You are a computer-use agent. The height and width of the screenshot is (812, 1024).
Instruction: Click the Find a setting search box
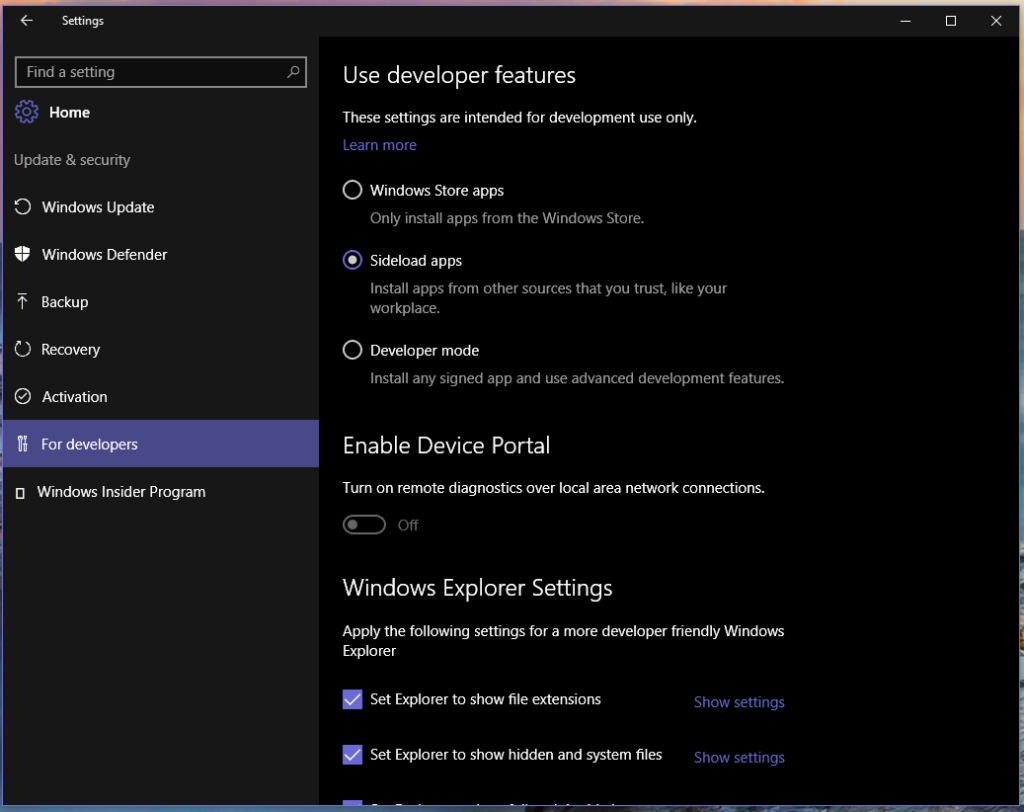click(x=150, y=72)
